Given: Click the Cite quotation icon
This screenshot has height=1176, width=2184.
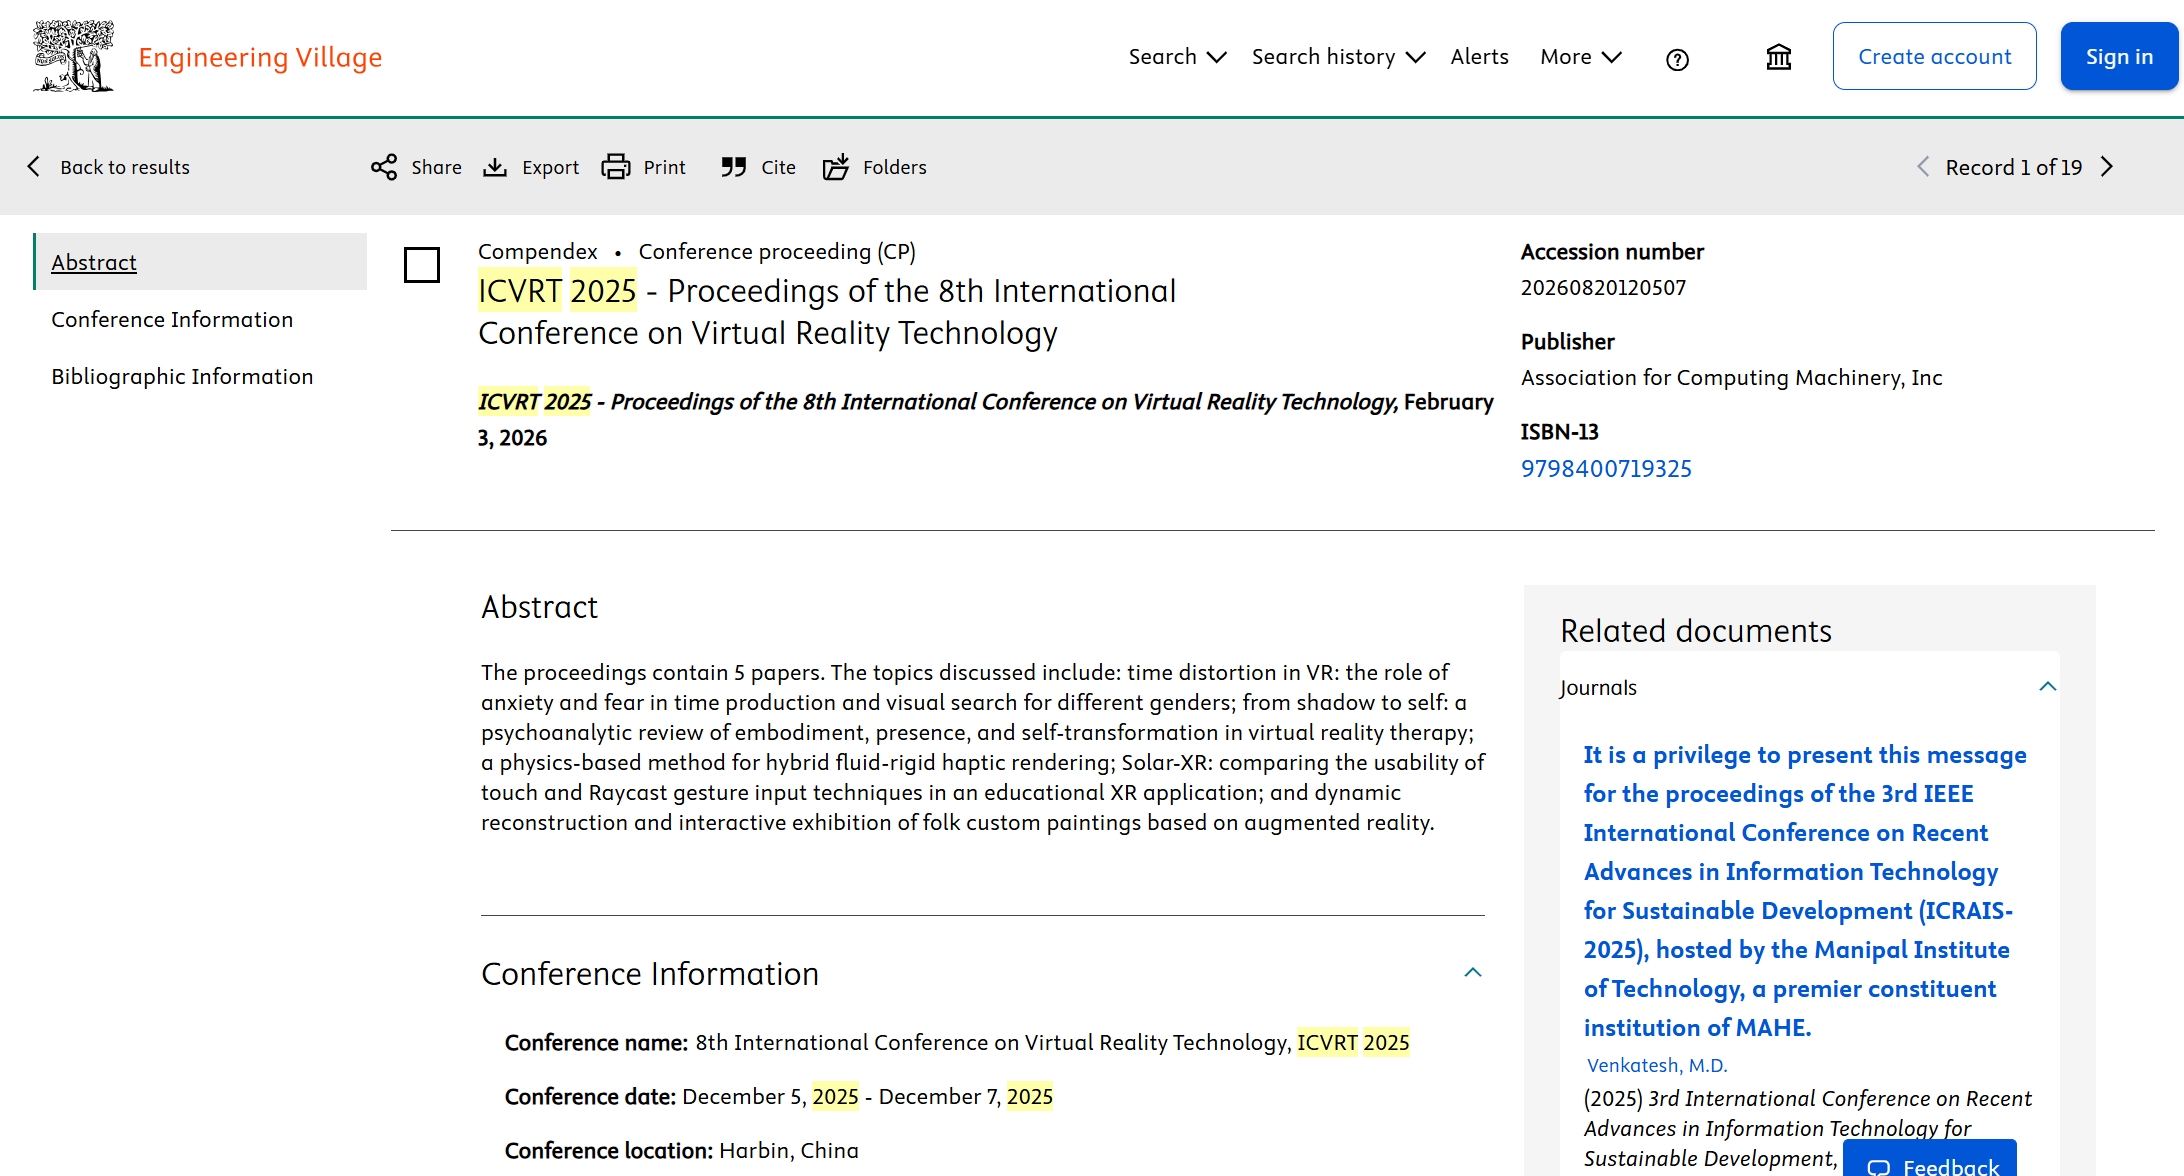Looking at the screenshot, I should point(734,167).
